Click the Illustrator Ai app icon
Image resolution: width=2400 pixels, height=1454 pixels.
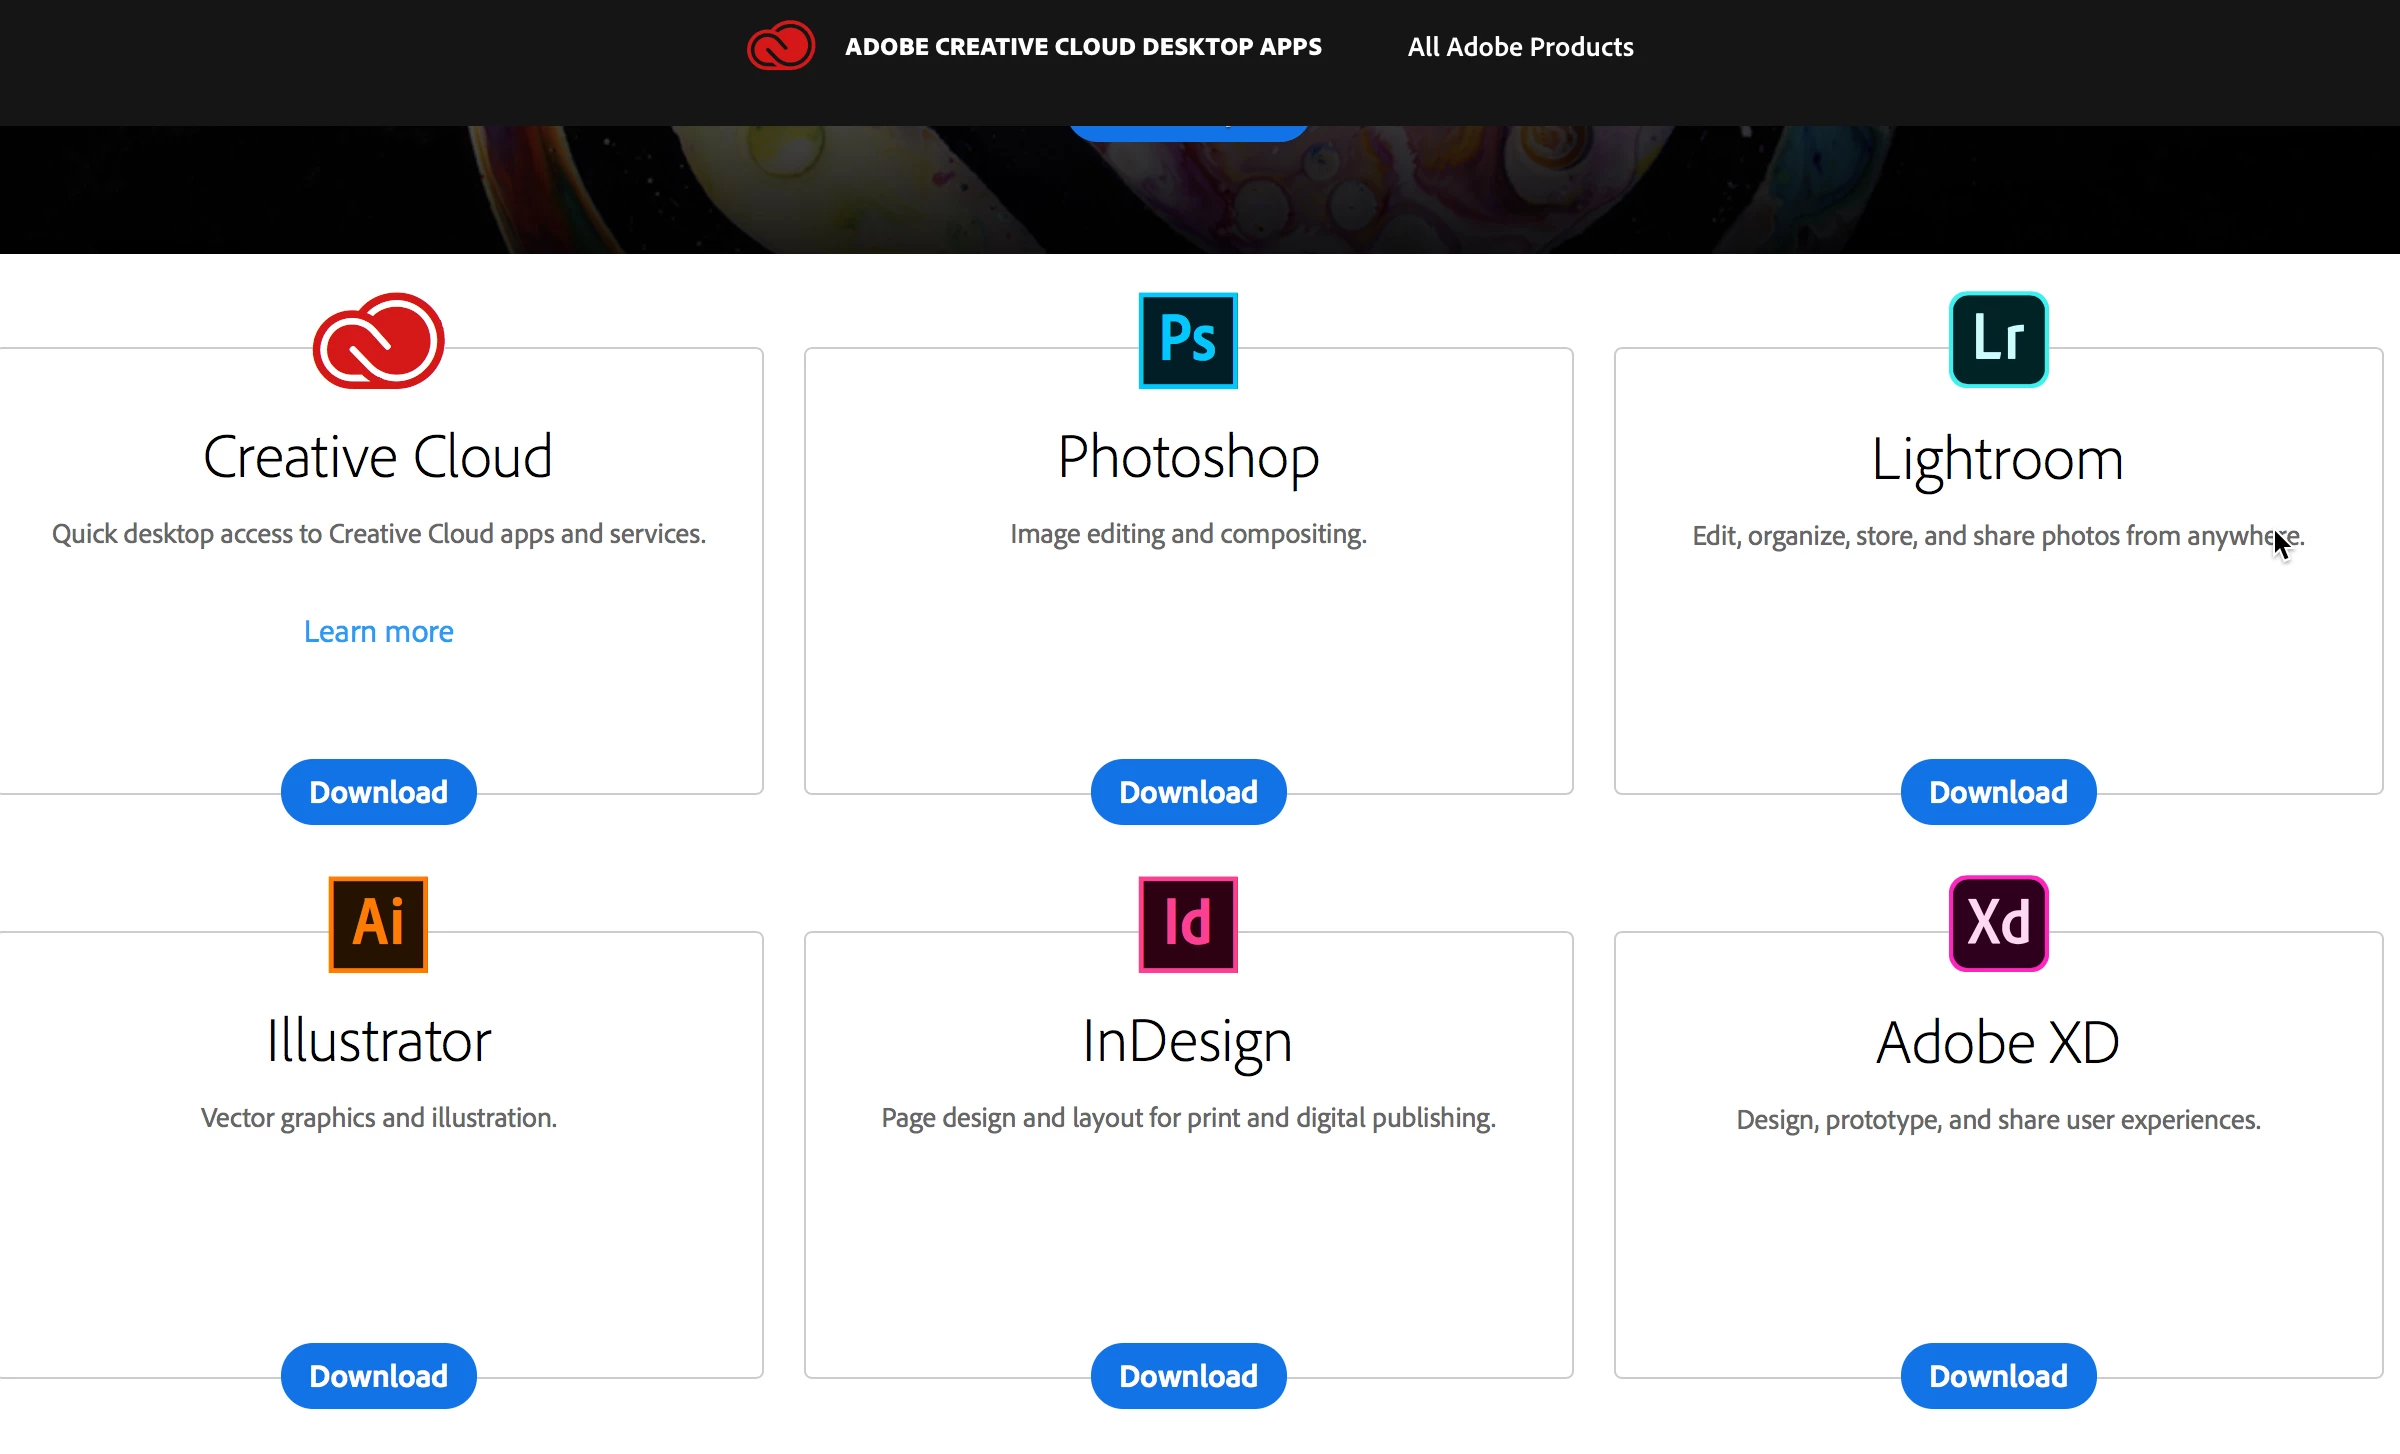point(378,924)
